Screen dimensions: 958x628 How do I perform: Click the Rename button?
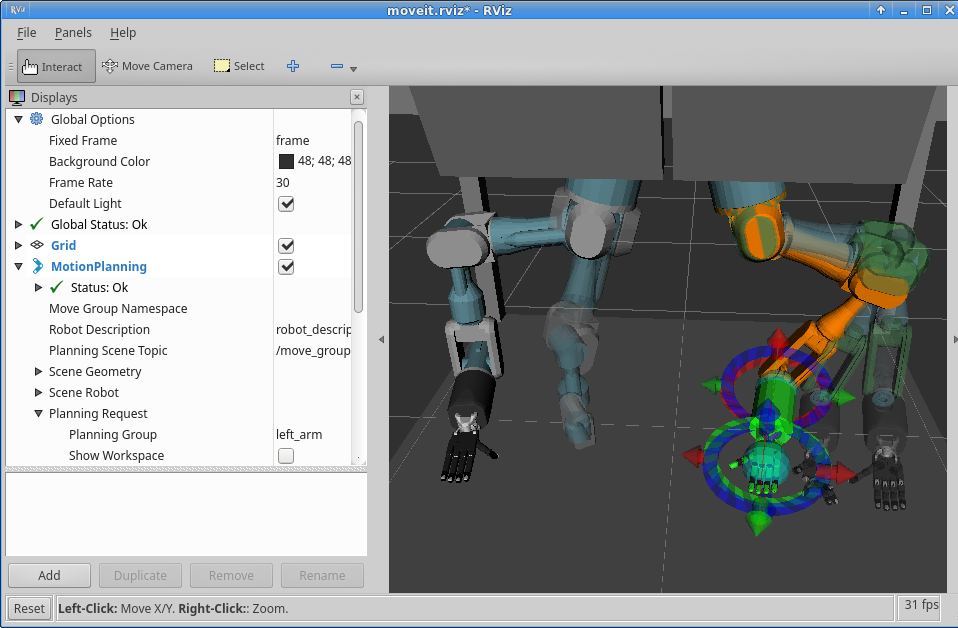[322, 575]
